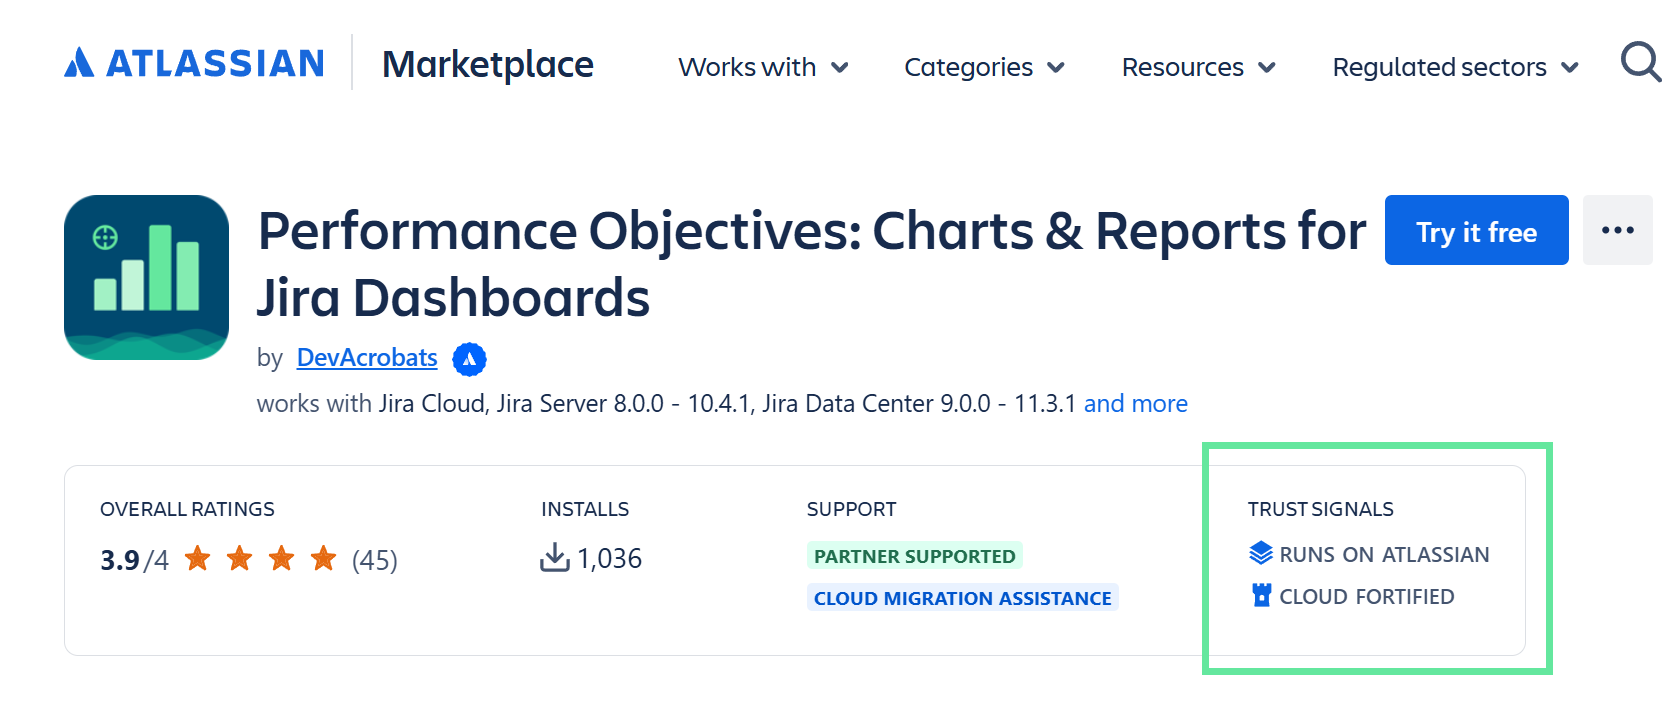Click the Partner Supported badge
The width and height of the screenshot is (1680, 717).
point(915,556)
